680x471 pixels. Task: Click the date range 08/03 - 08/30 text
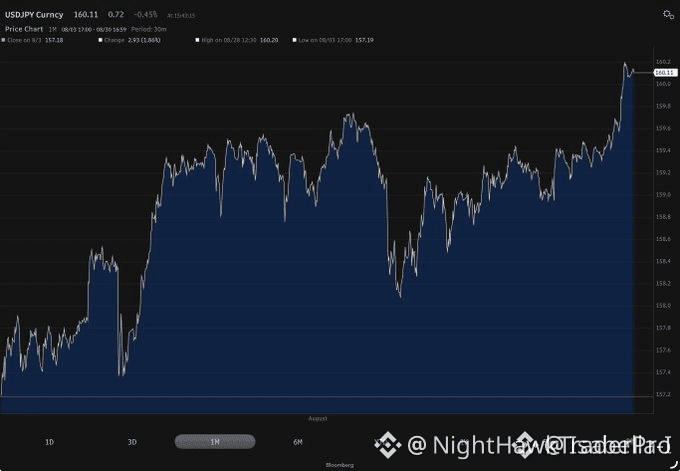(x=94, y=29)
